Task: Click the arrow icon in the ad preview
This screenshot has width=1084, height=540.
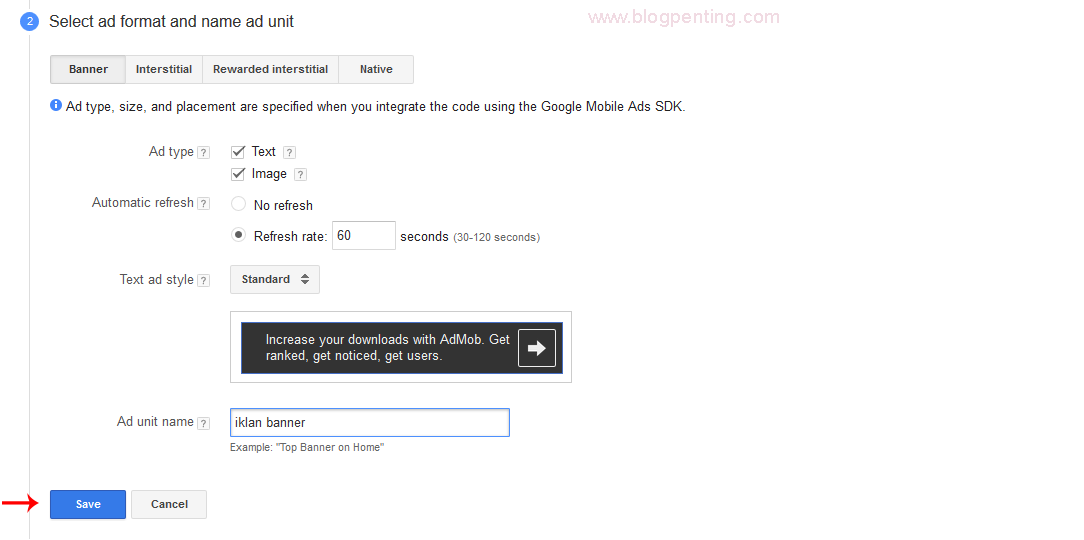Action: 537,348
